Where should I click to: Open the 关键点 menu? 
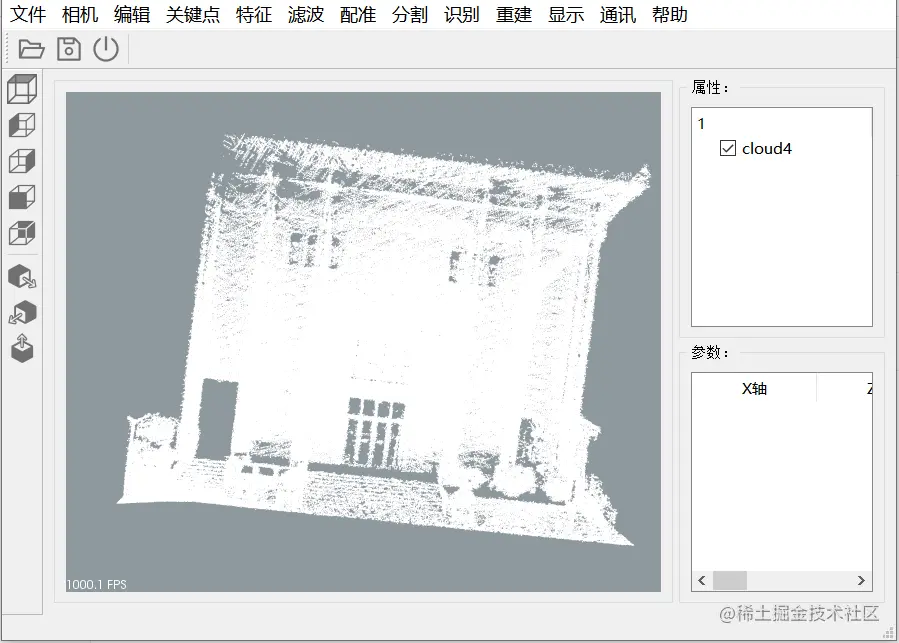(193, 14)
